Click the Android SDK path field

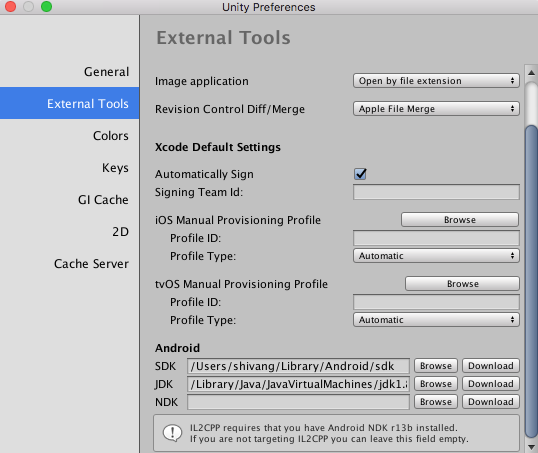pyautogui.click(x=298, y=366)
